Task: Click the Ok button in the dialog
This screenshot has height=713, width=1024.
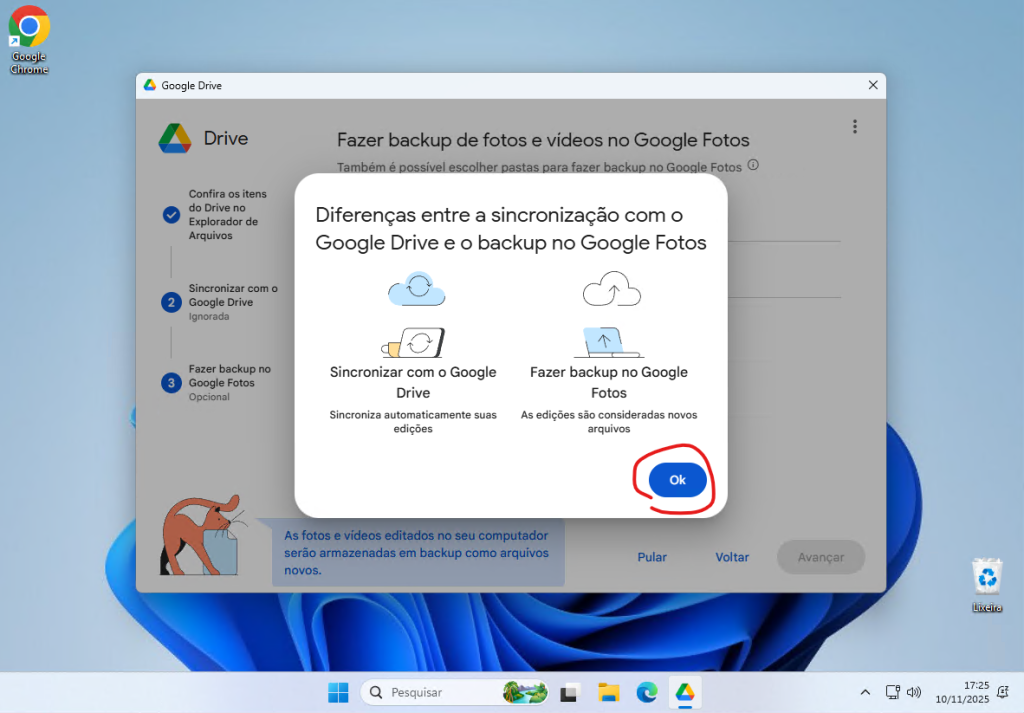Action: [677, 481]
